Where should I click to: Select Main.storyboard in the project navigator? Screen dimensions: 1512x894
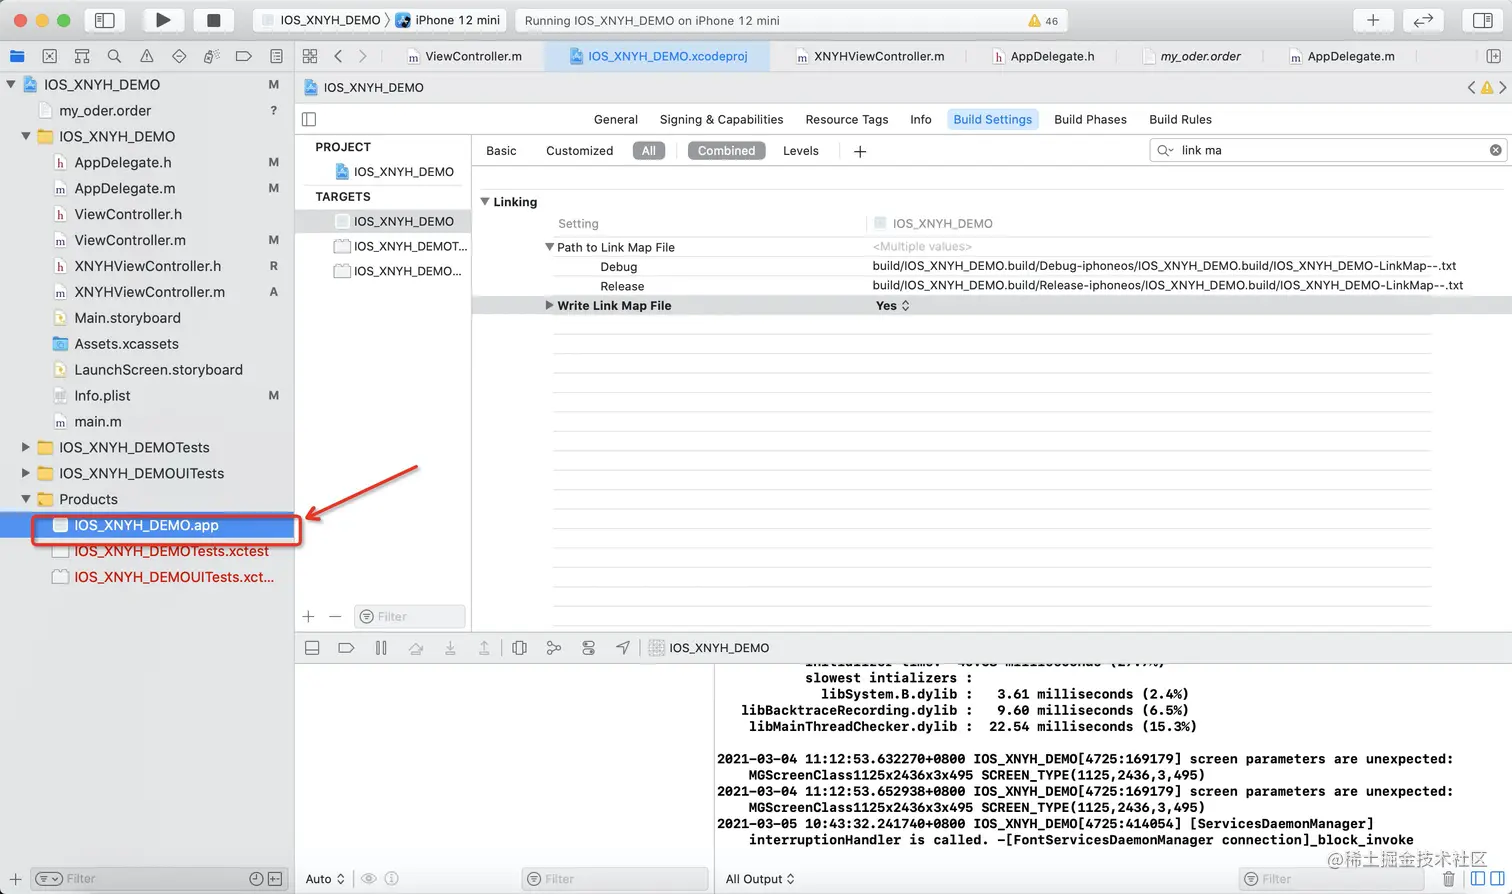pyautogui.click(x=127, y=318)
